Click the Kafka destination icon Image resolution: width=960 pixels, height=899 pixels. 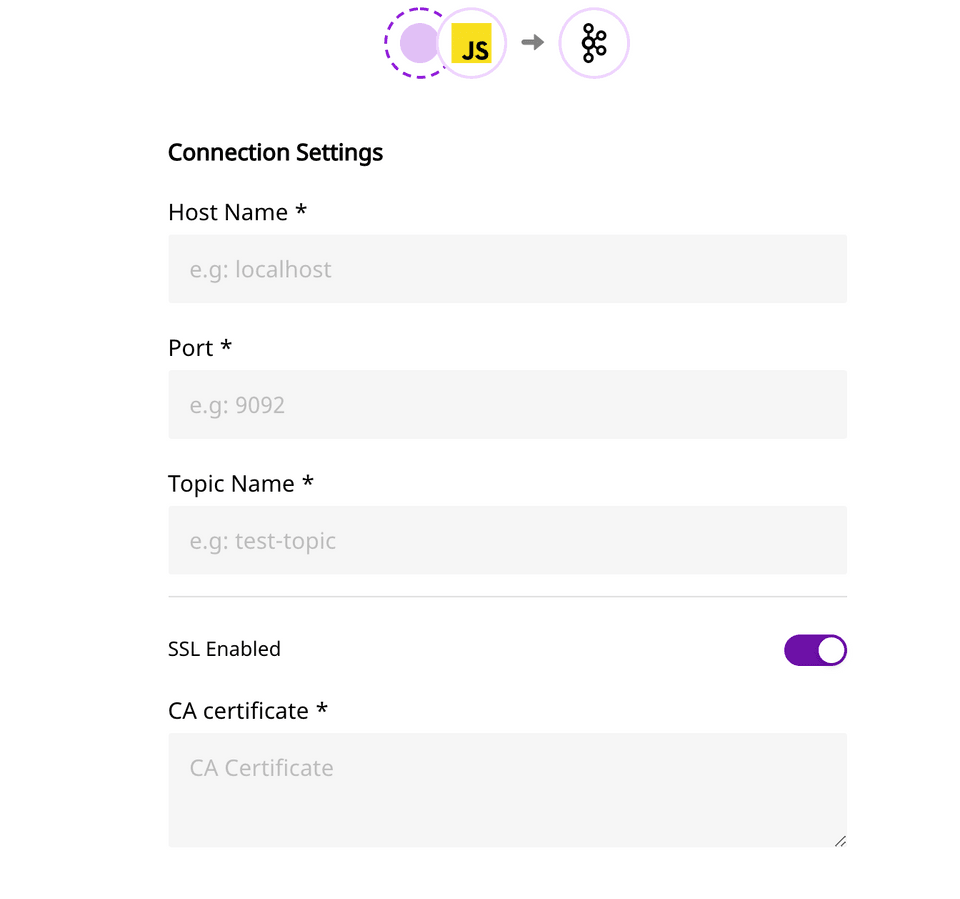tap(594, 43)
